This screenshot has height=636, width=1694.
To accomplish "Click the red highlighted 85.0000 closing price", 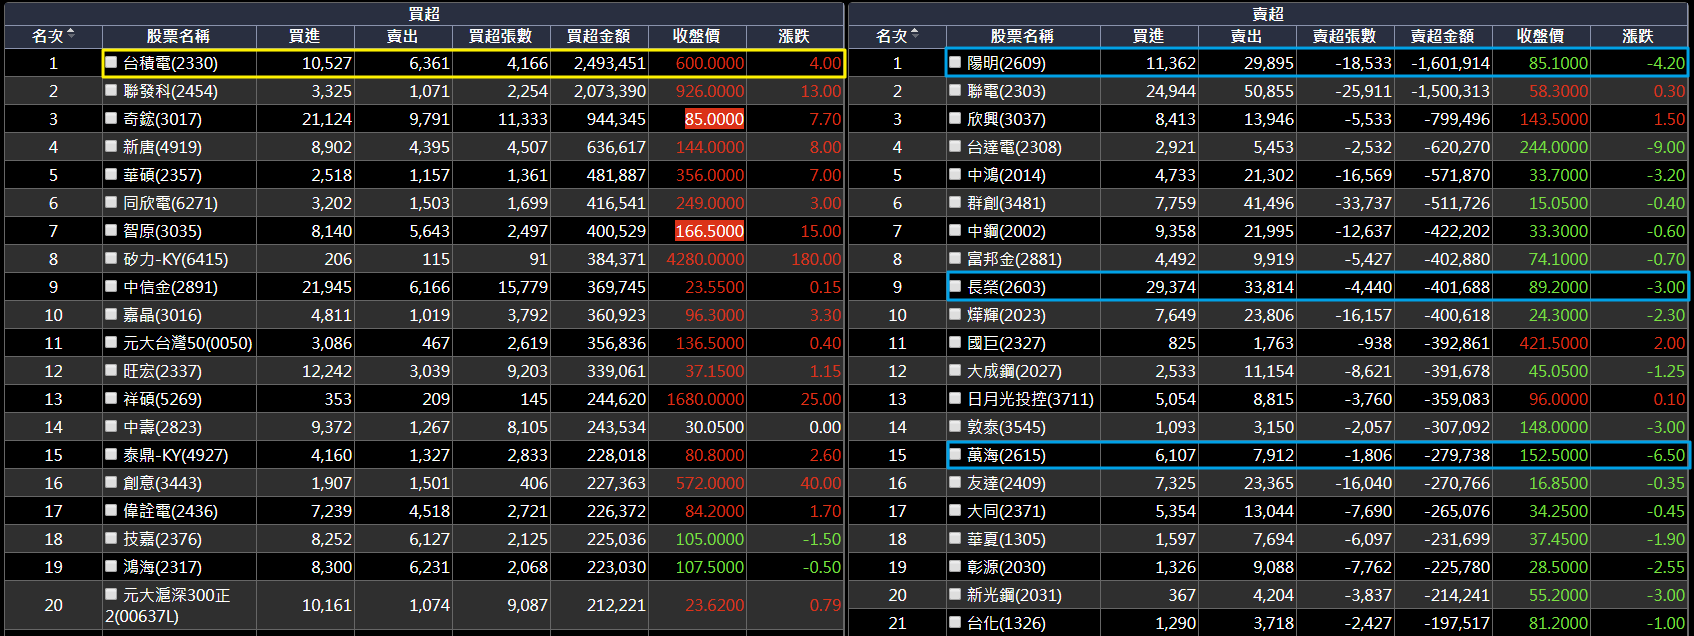I will click(x=713, y=119).
